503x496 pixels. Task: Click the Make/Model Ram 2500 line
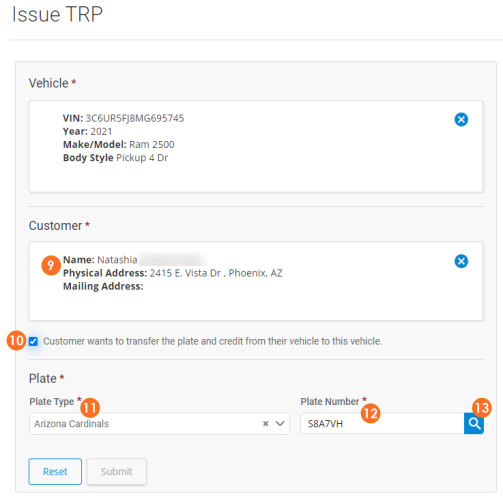(x=119, y=144)
